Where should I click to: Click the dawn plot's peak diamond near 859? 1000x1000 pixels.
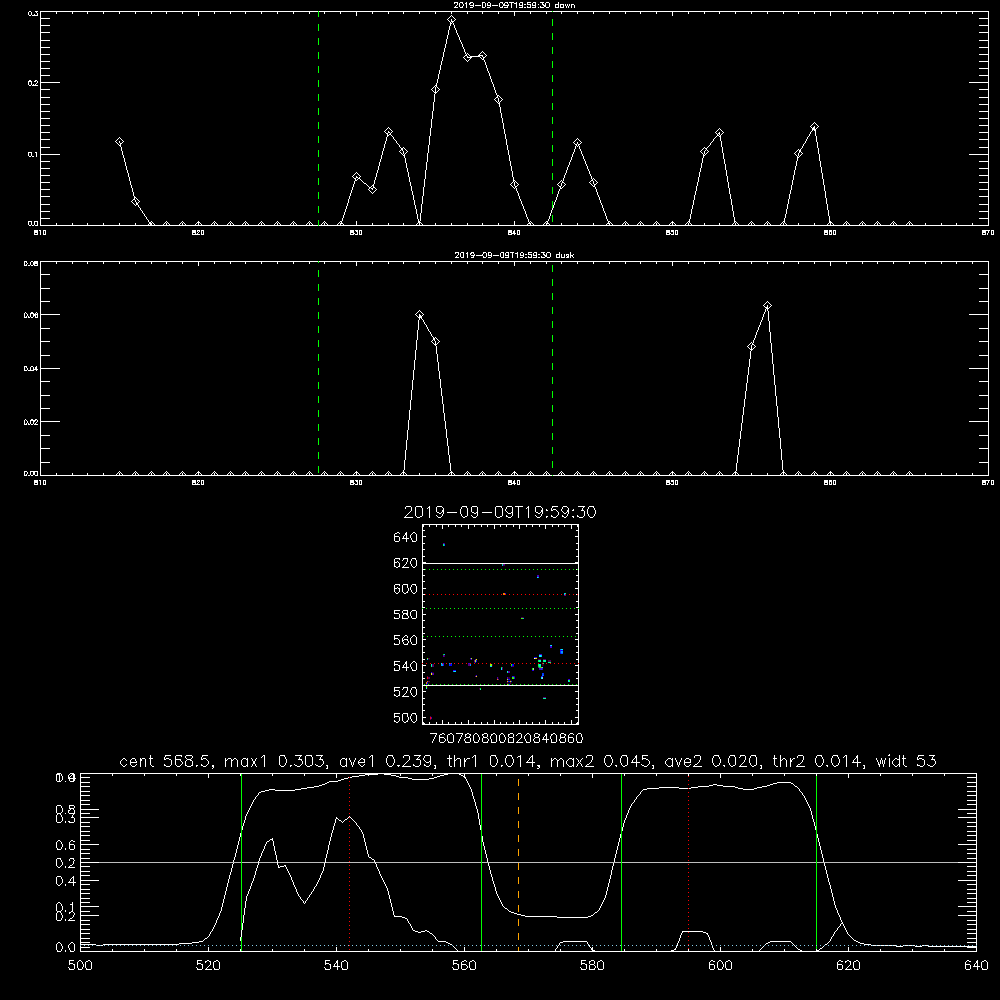(x=814, y=127)
